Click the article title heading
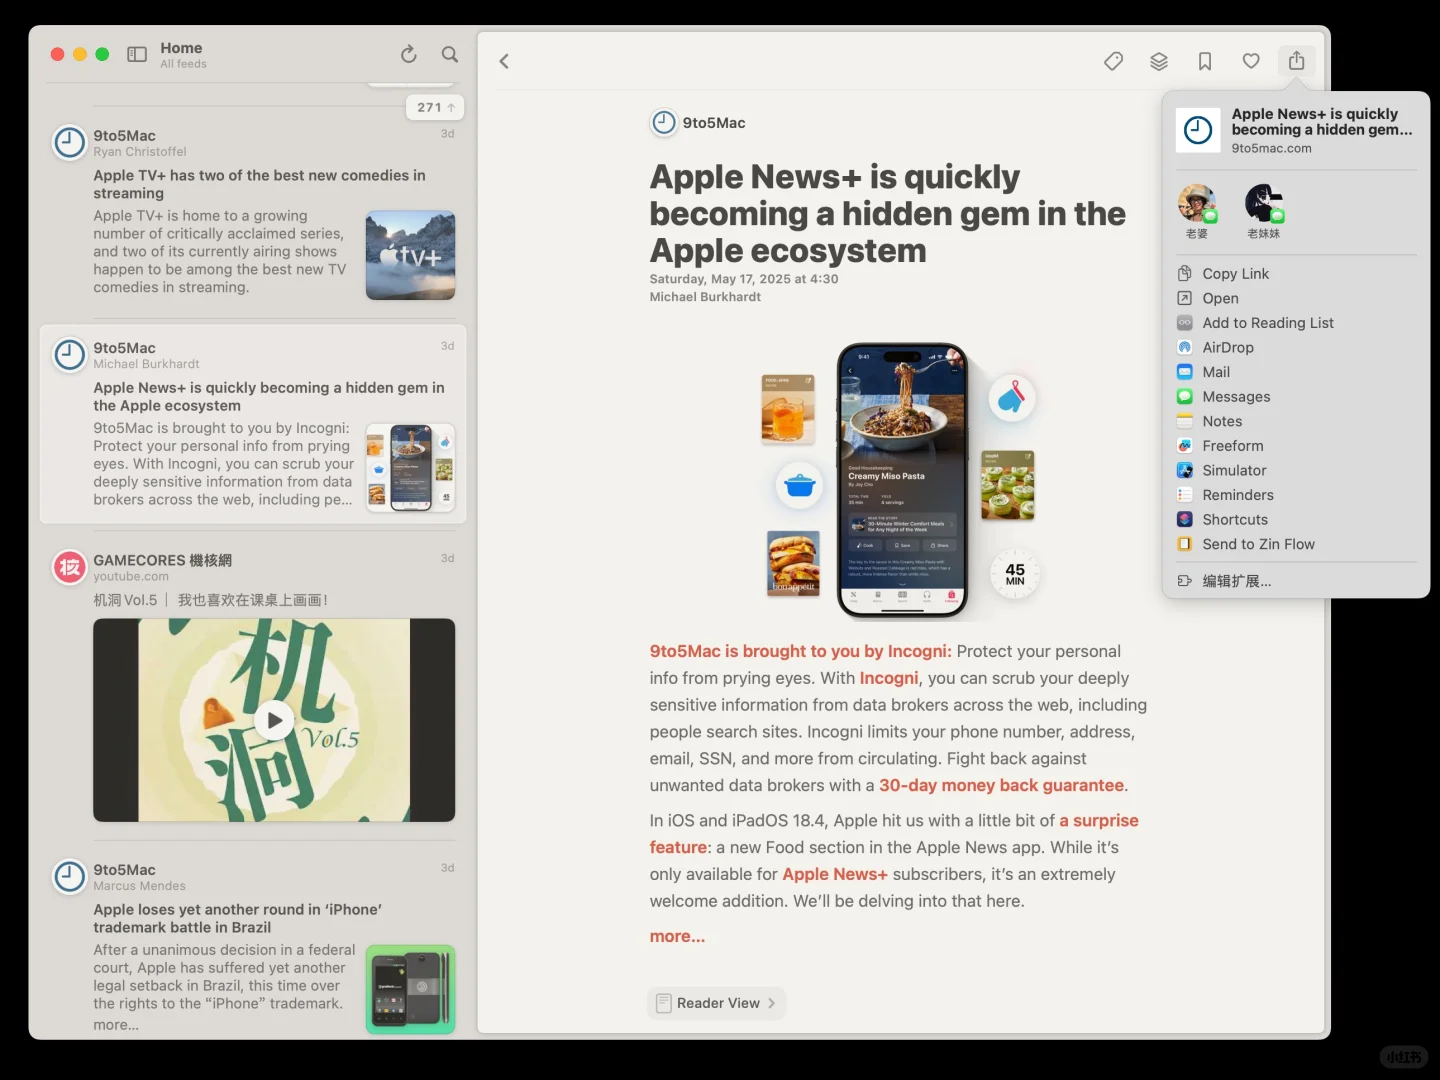 point(887,213)
